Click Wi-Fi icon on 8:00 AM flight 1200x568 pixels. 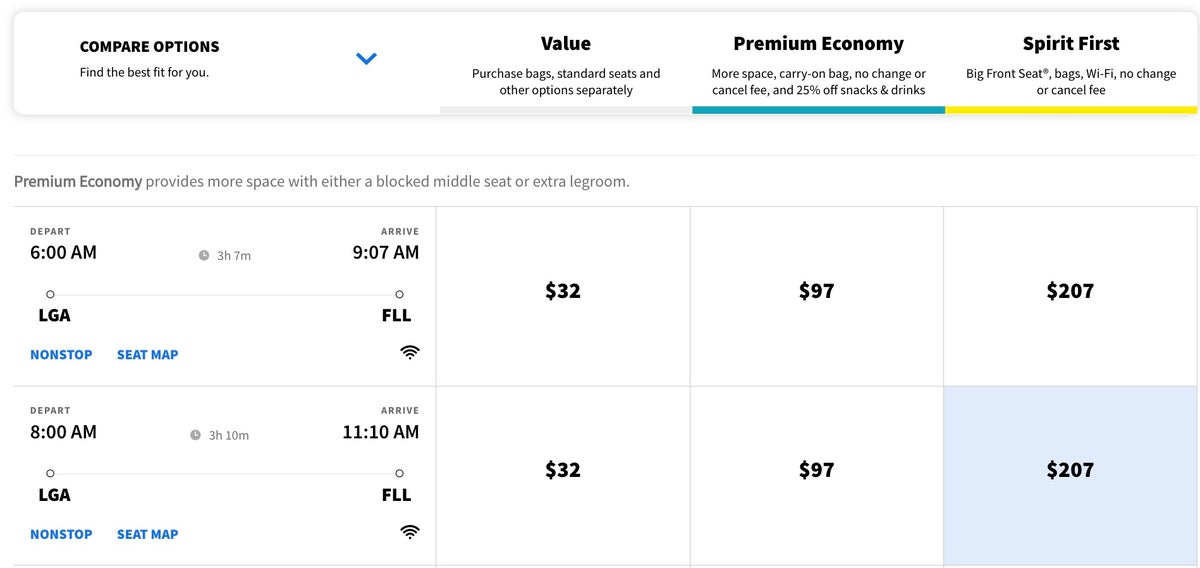pyautogui.click(x=409, y=532)
